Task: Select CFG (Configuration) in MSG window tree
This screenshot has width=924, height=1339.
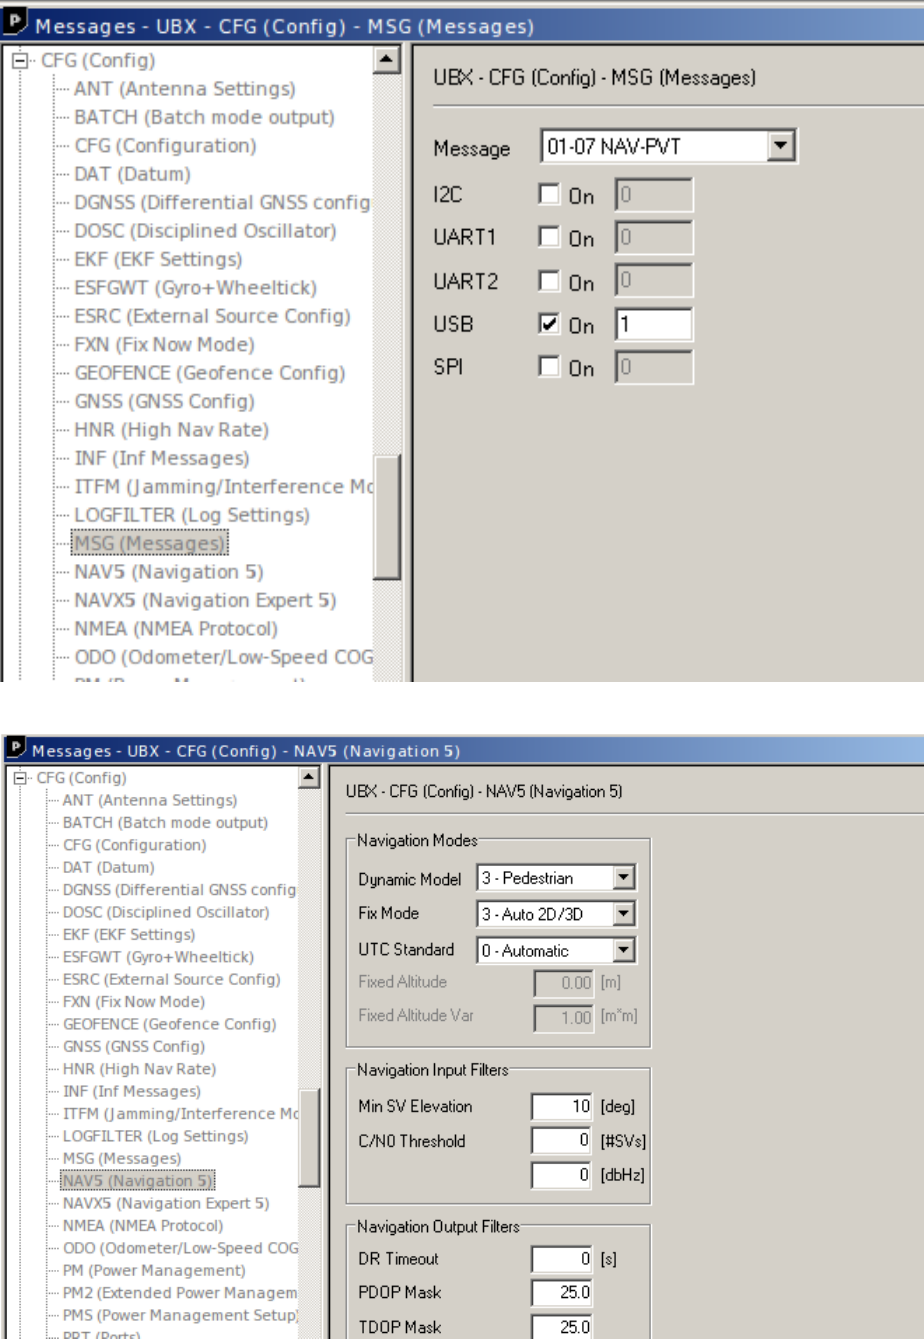Action: click(x=165, y=145)
